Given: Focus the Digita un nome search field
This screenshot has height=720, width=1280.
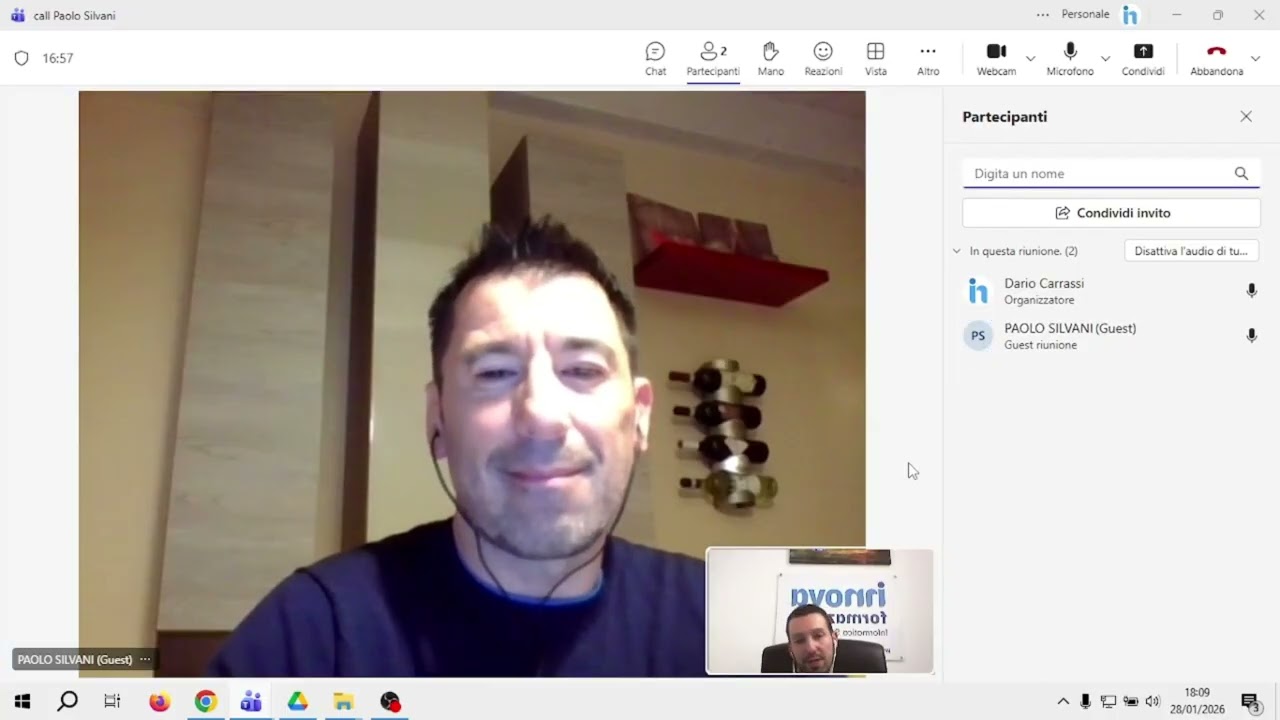Looking at the screenshot, I should pyautogui.click(x=1111, y=173).
